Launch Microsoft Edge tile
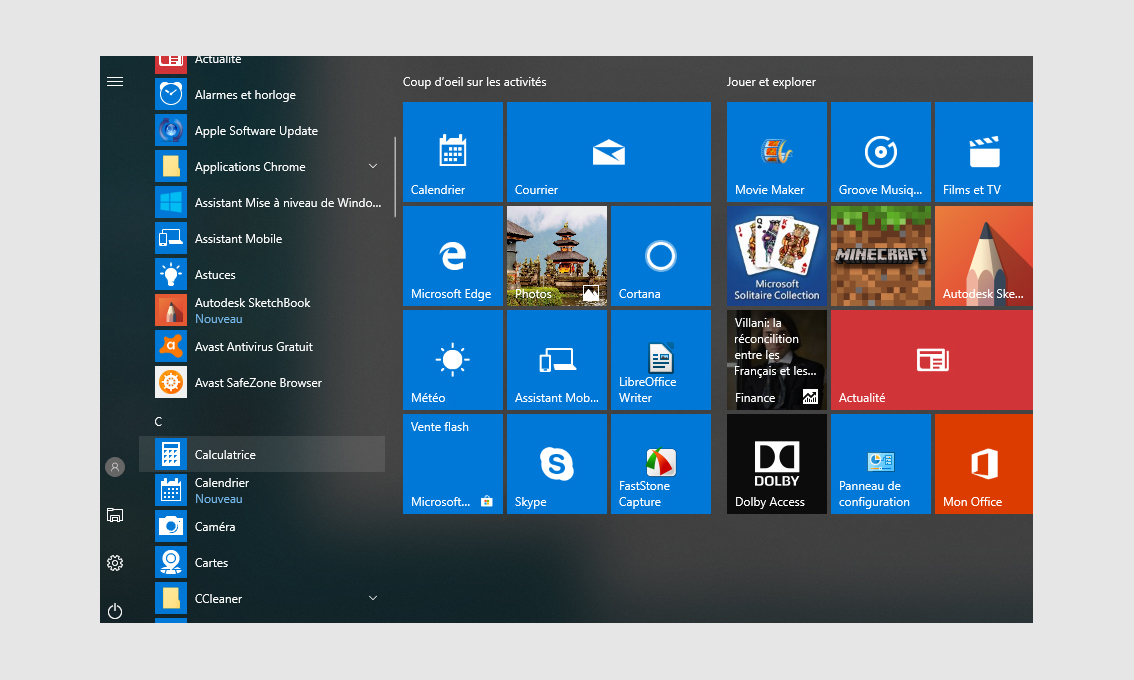 (x=453, y=256)
